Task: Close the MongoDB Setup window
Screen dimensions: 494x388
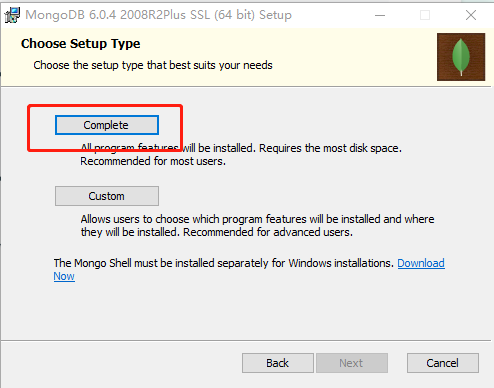Action: coord(471,15)
